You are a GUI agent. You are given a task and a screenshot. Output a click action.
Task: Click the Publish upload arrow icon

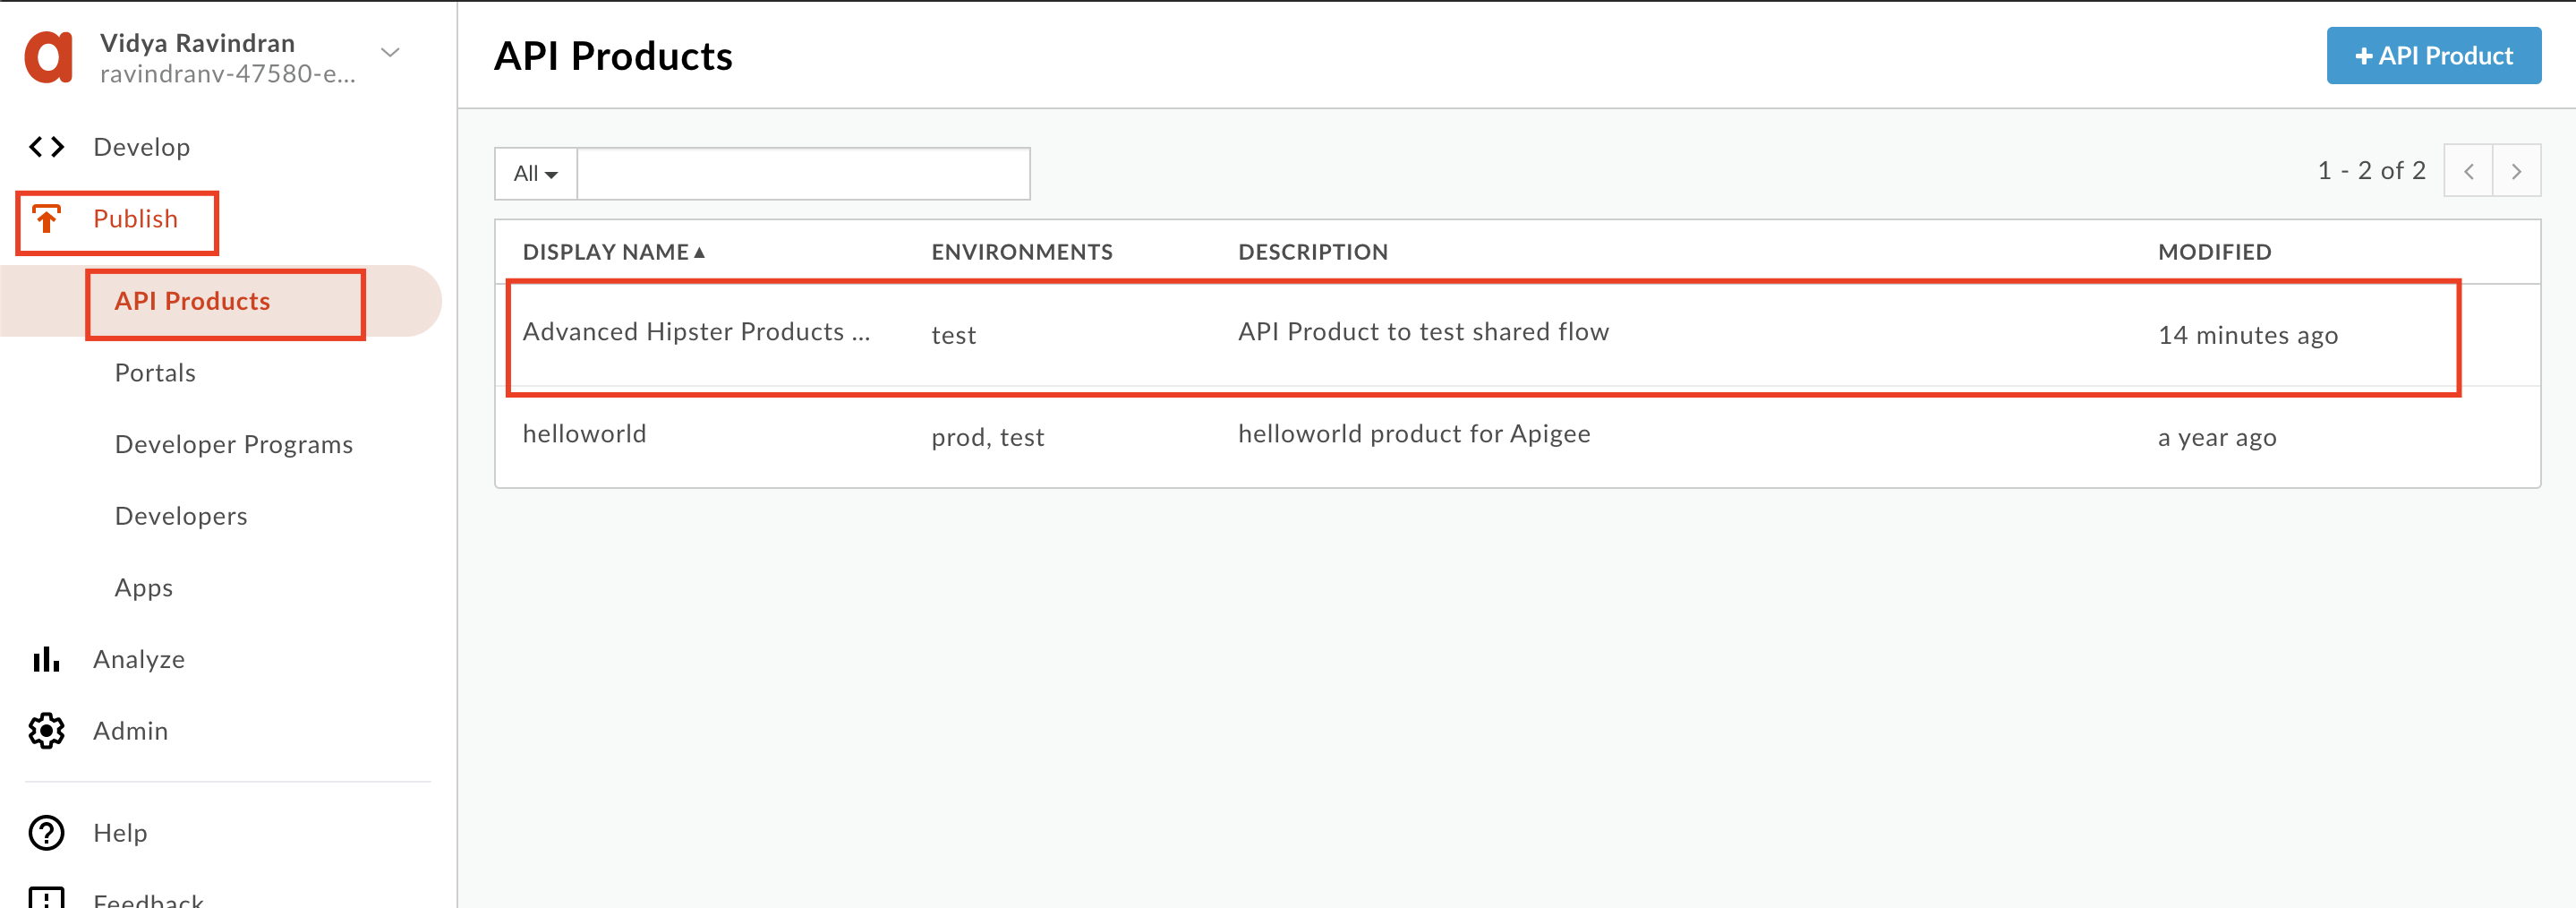coord(46,219)
